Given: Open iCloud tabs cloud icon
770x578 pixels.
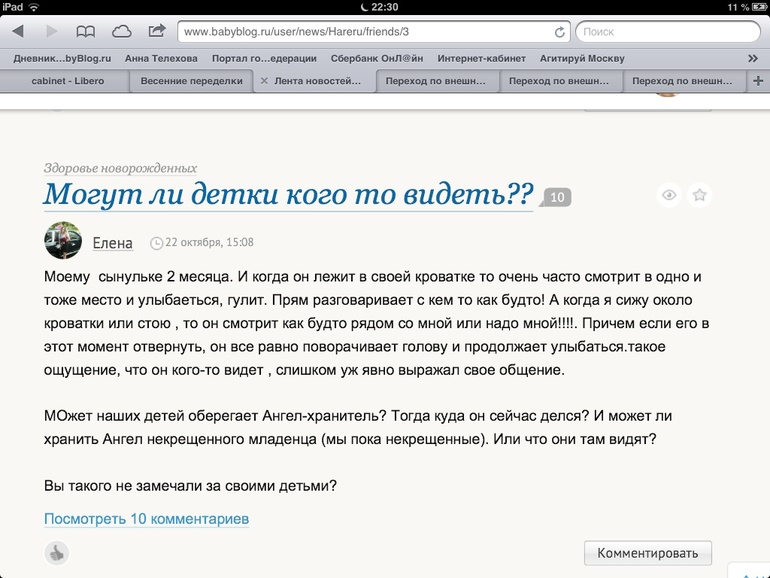Looking at the screenshot, I should pos(121,32).
